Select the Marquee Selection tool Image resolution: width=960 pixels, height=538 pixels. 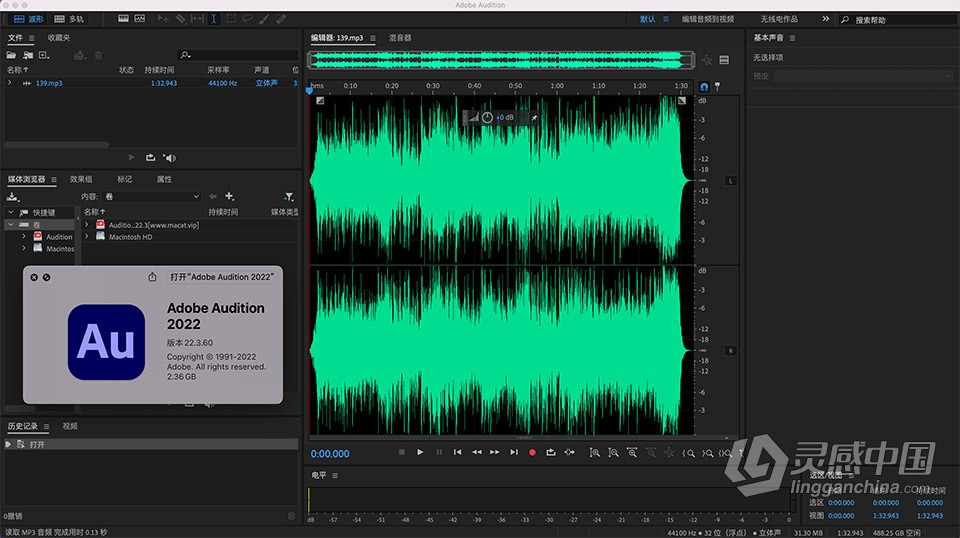231,19
